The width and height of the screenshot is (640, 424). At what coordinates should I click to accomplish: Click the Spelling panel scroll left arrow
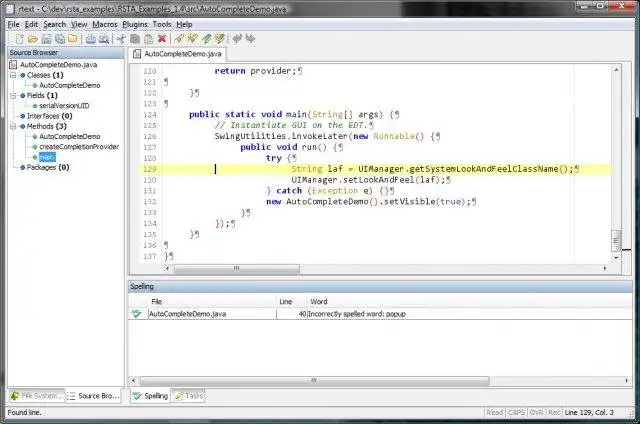pyautogui.click(x=133, y=381)
